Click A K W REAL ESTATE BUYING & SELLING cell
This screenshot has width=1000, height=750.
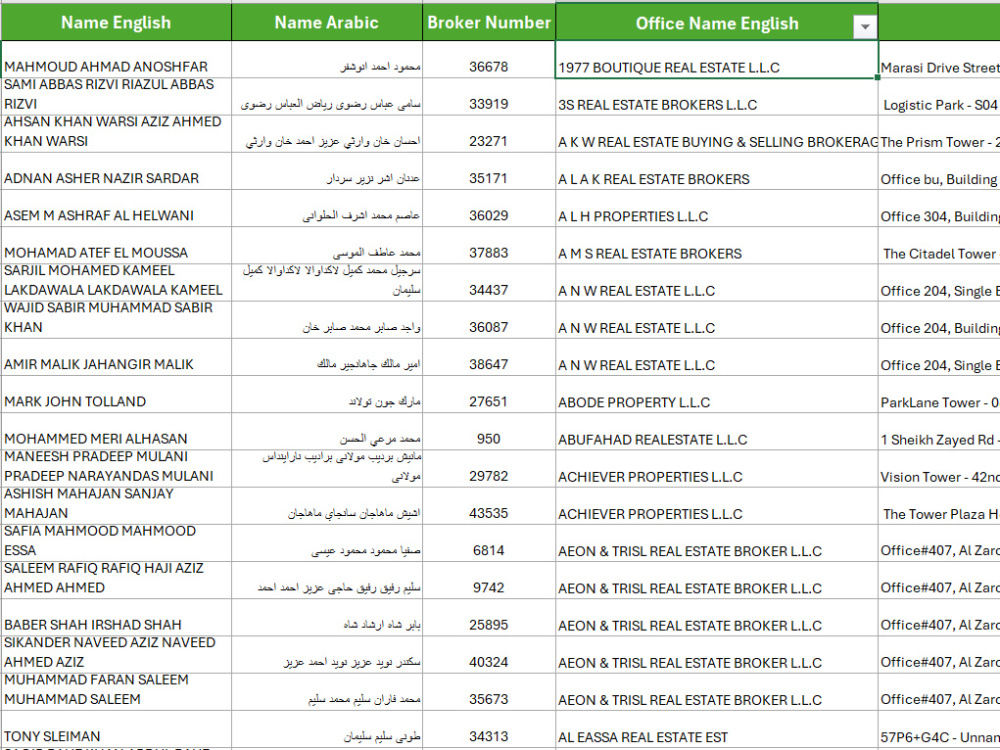717,134
